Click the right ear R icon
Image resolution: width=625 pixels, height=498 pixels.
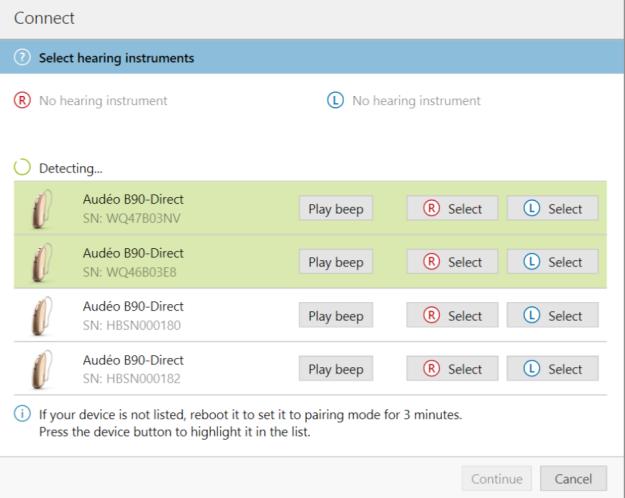[x=22, y=100]
